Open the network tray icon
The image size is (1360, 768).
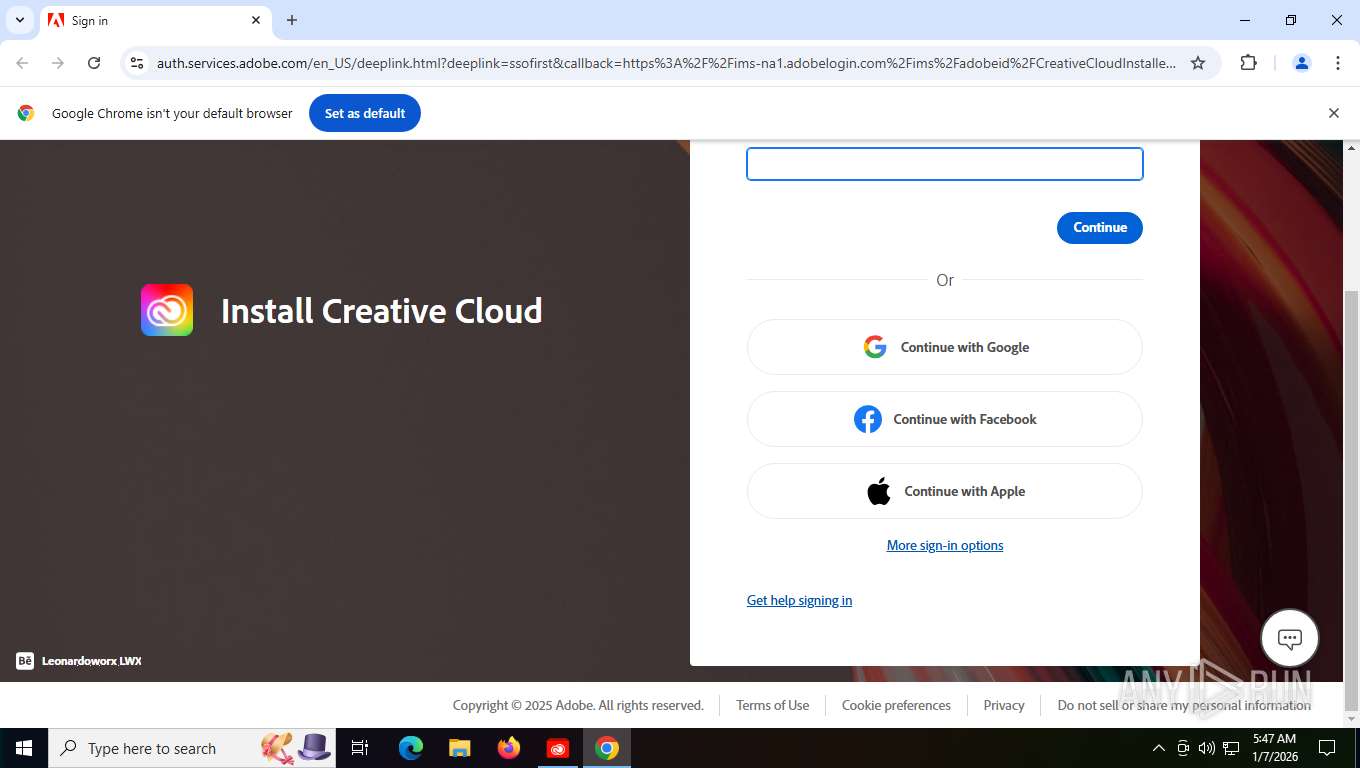(x=1231, y=748)
